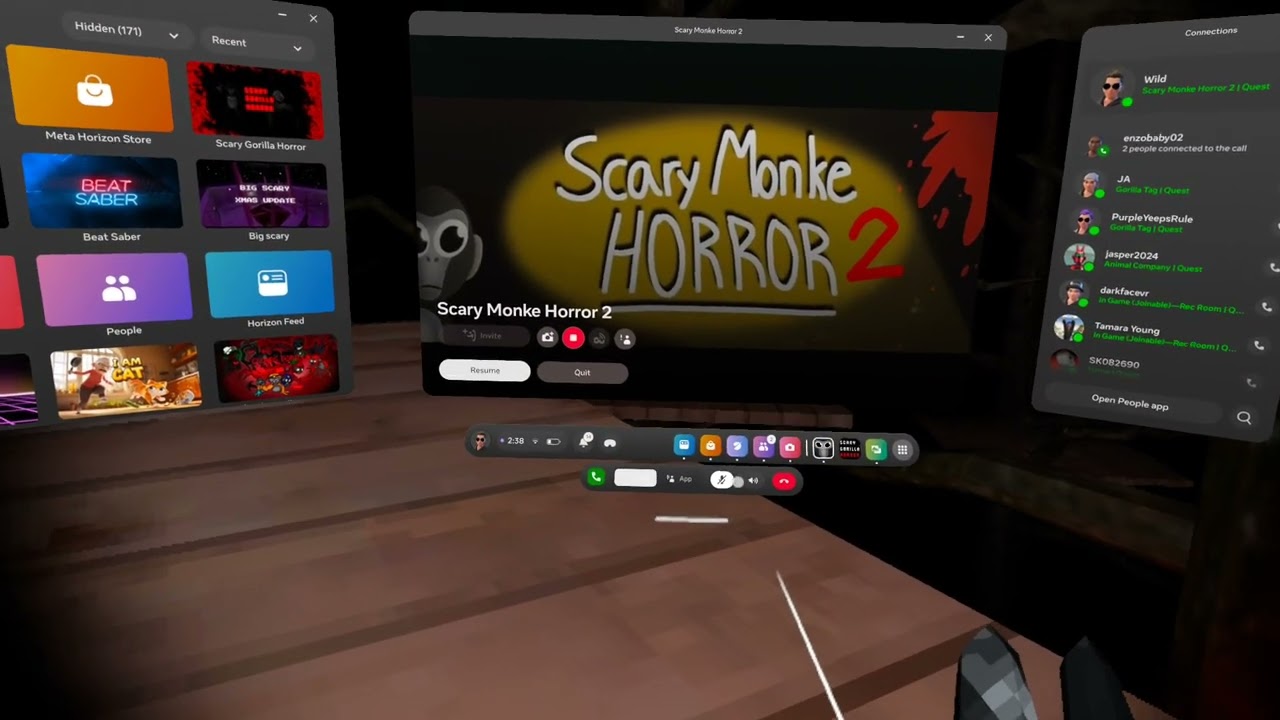Expand the Hidden (171) filter dropdown
1280x720 pixels.
click(x=126, y=31)
